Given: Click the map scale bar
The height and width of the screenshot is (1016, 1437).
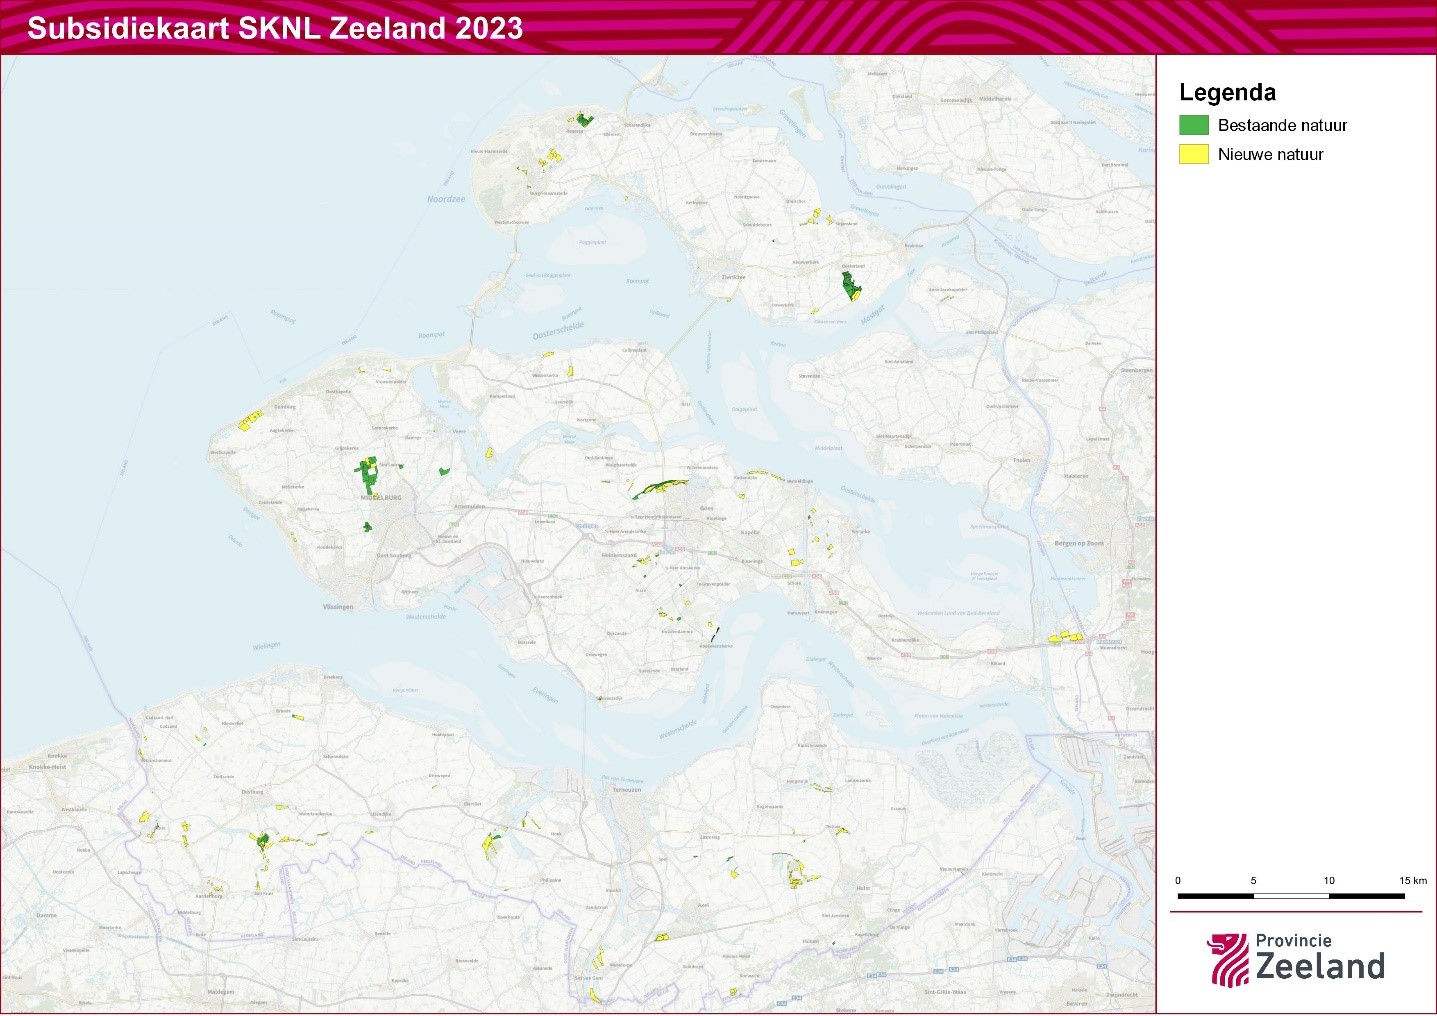Looking at the screenshot, I should pos(1291,896).
